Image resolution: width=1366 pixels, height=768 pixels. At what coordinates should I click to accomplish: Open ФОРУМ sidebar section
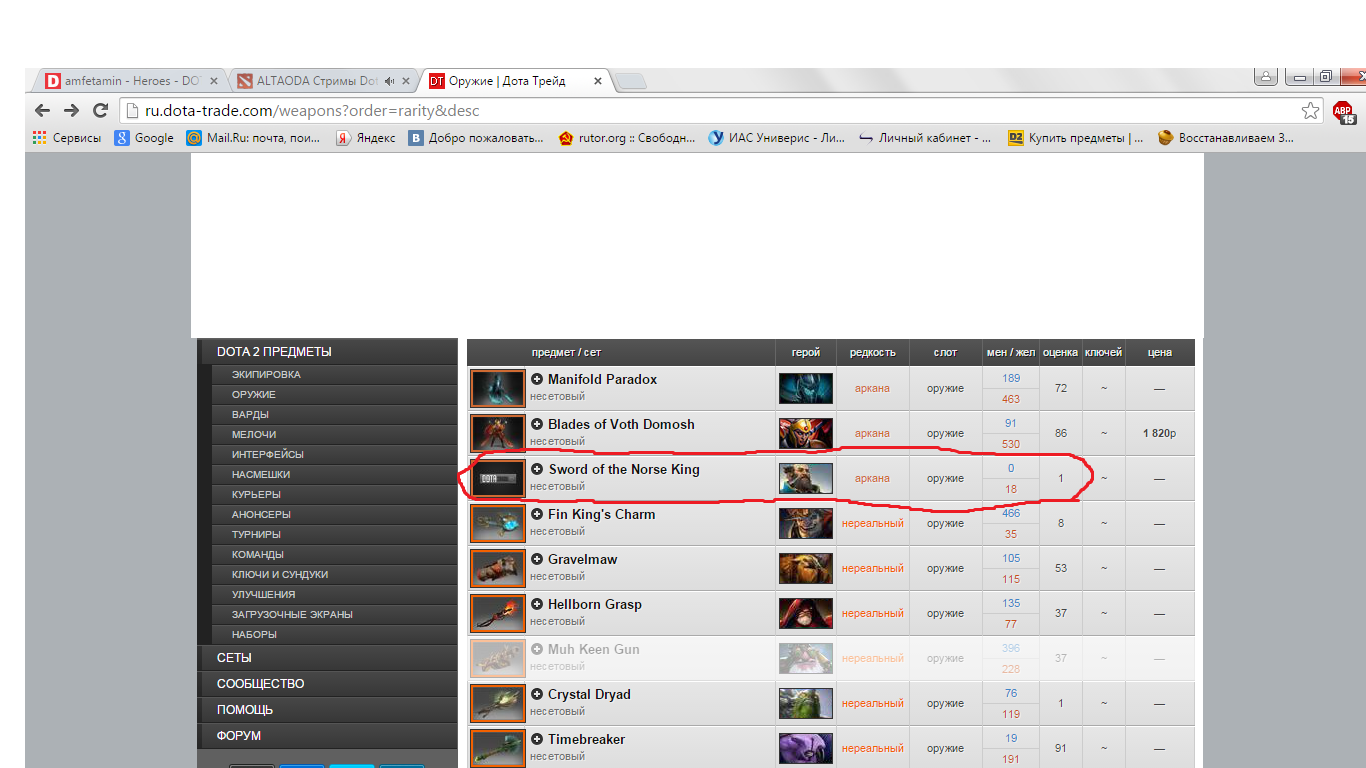point(327,736)
